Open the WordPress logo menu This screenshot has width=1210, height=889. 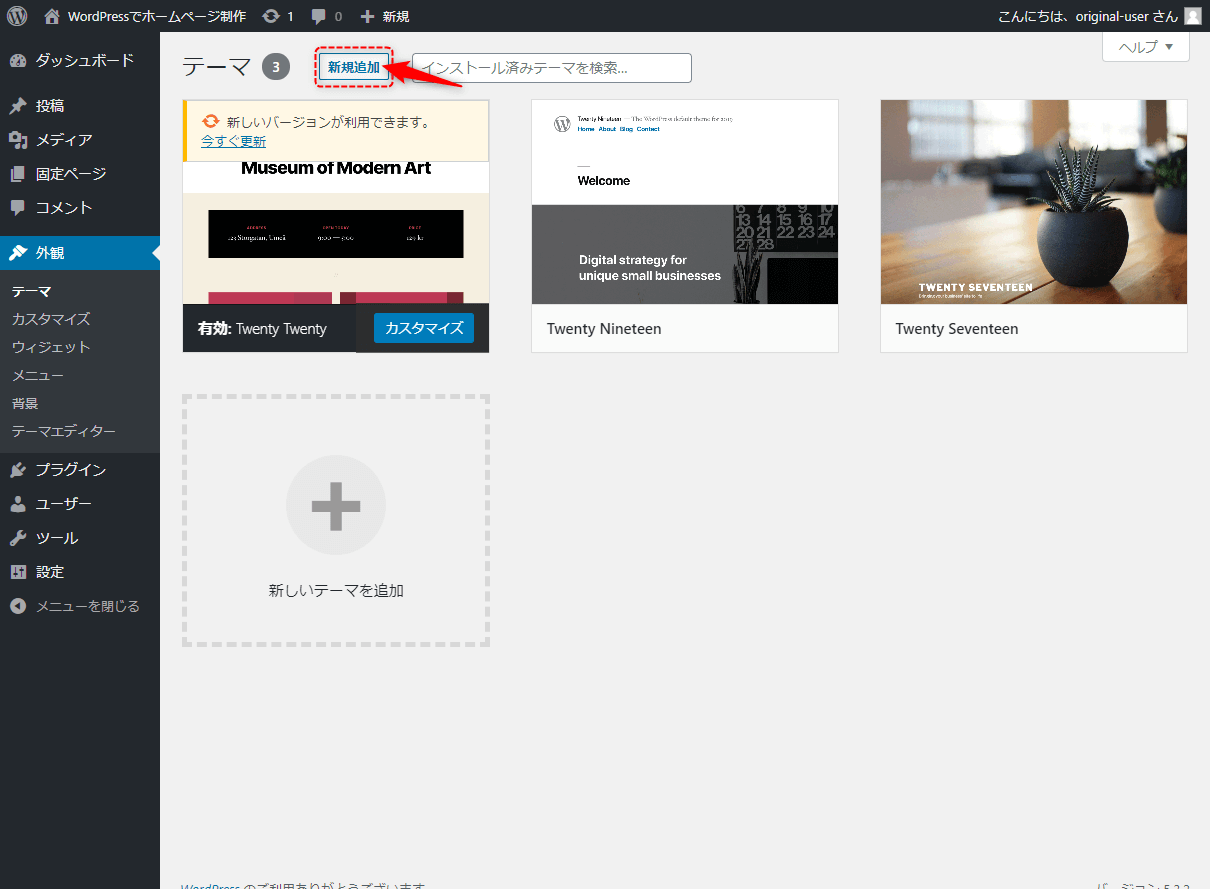(17, 16)
